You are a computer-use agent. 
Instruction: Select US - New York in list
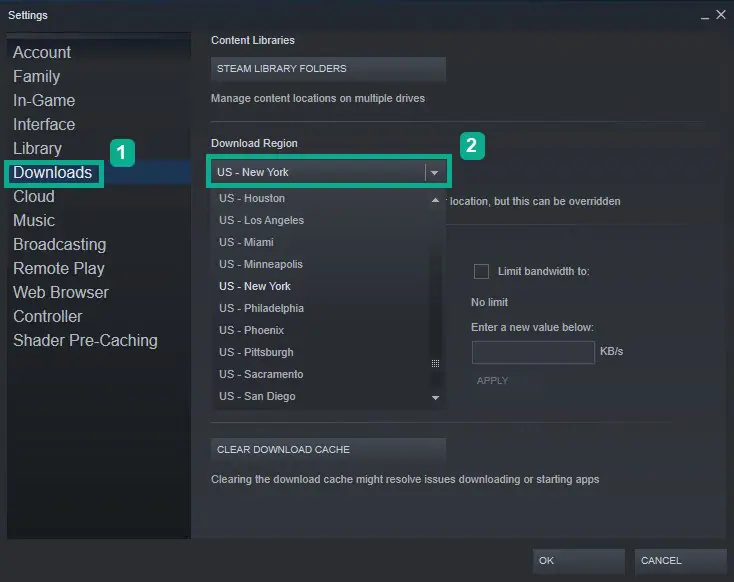pyautogui.click(x=321, y=287)
